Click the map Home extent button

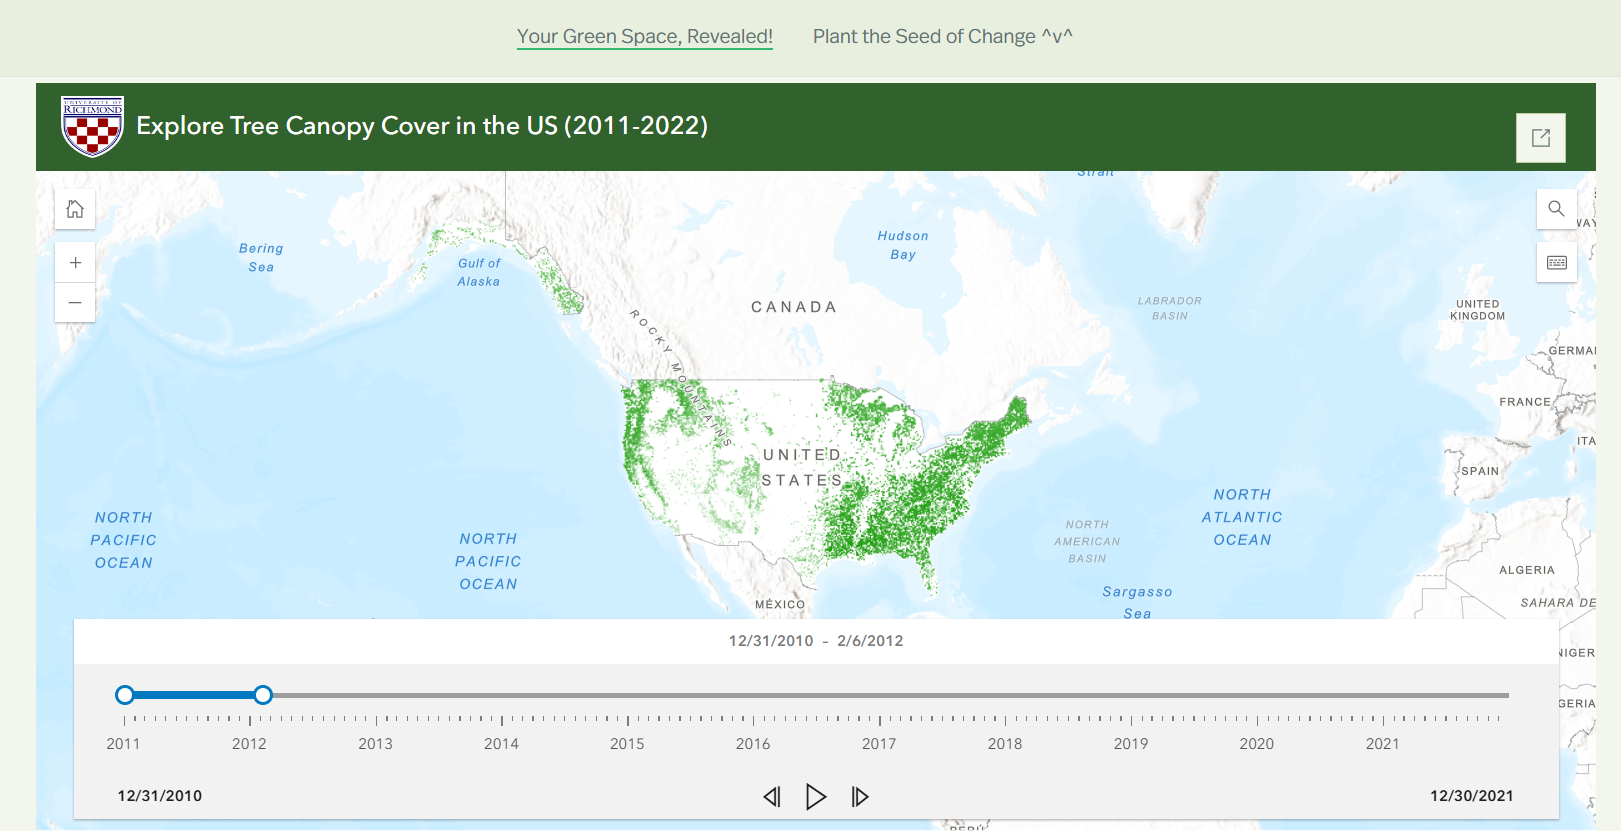pos(75,209)
